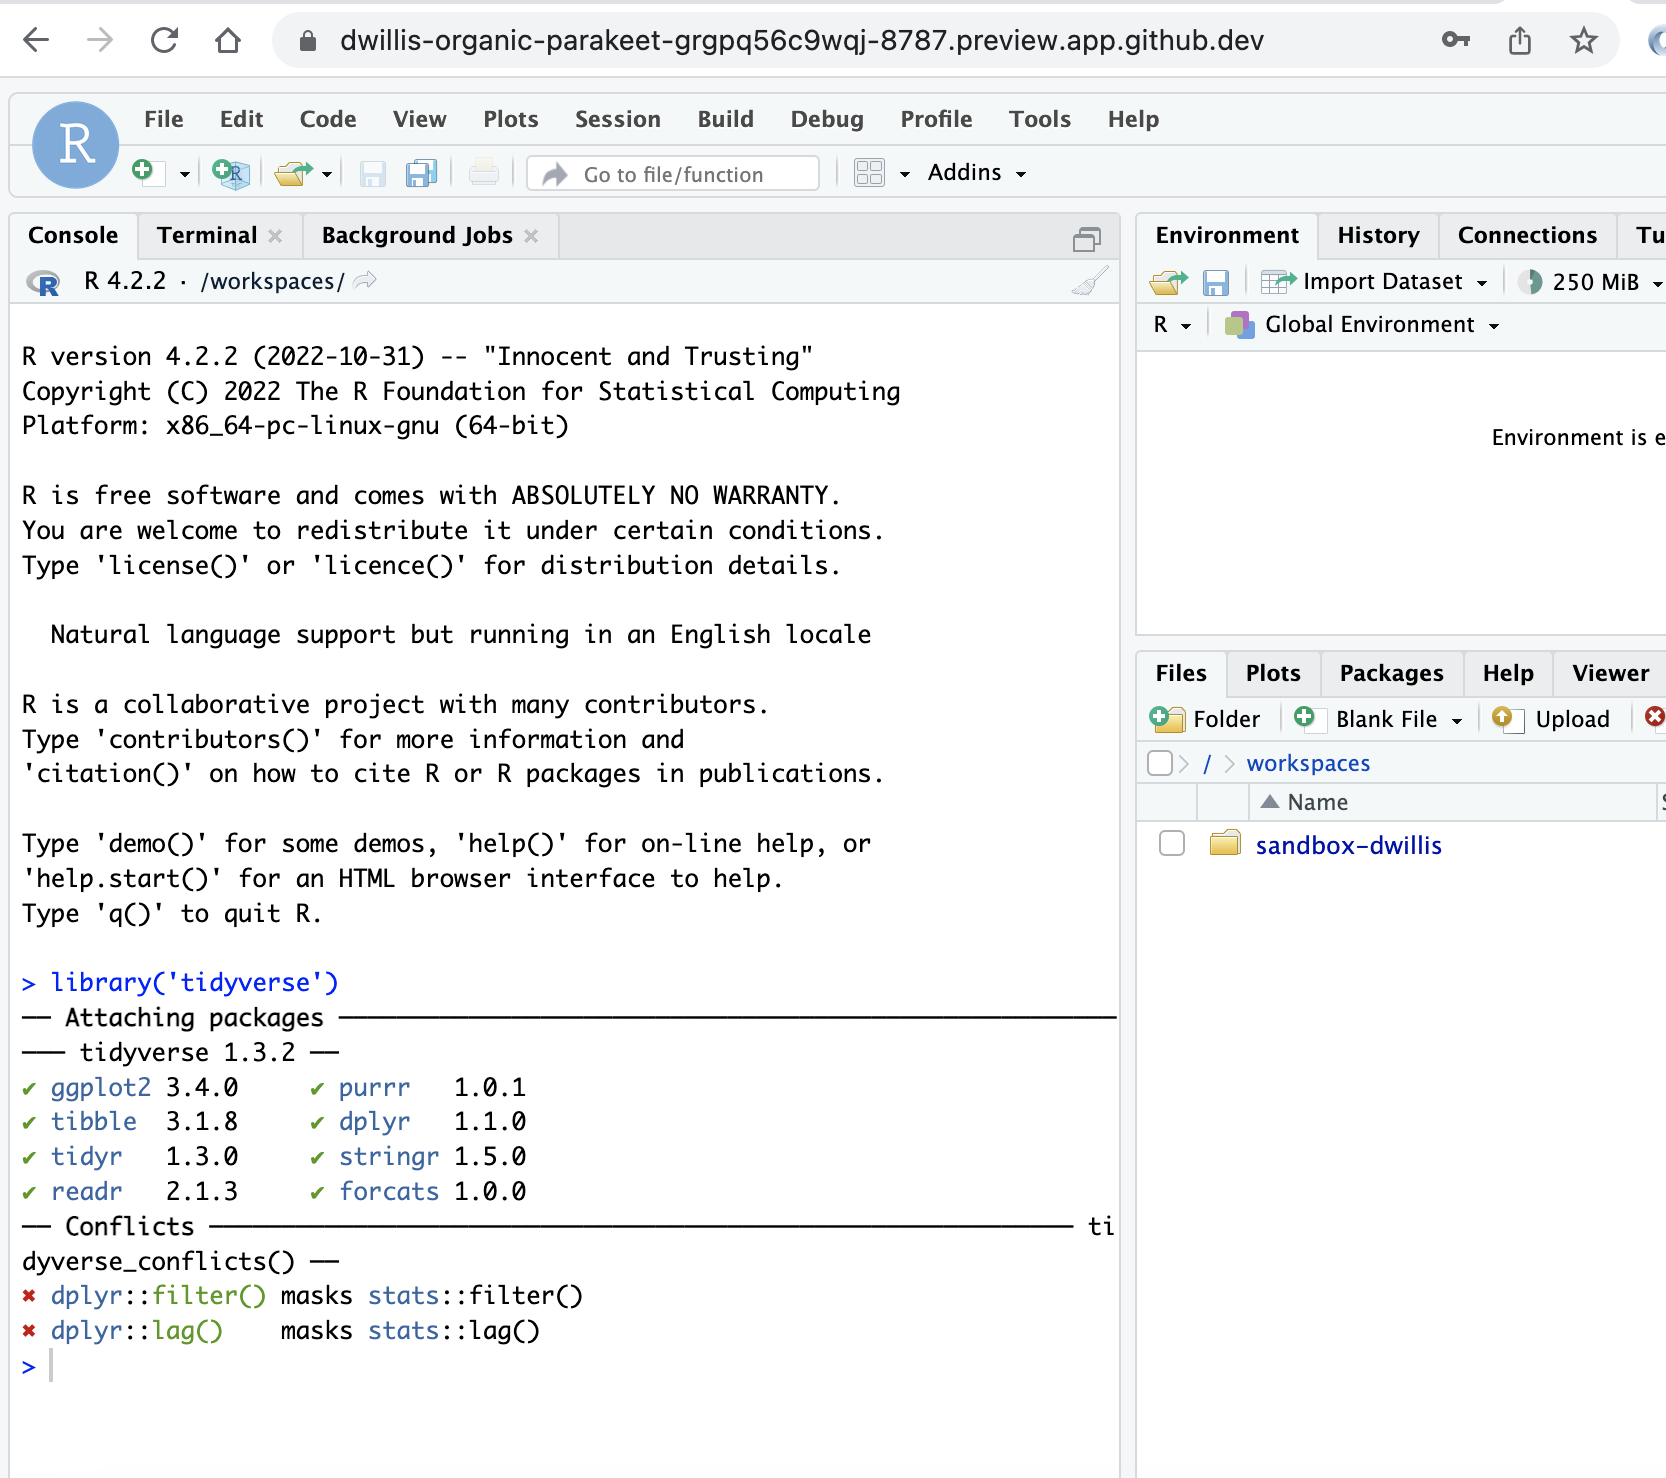Switch to the History tab
The image size is (1666, 1478).
(x=1378, y=235)
